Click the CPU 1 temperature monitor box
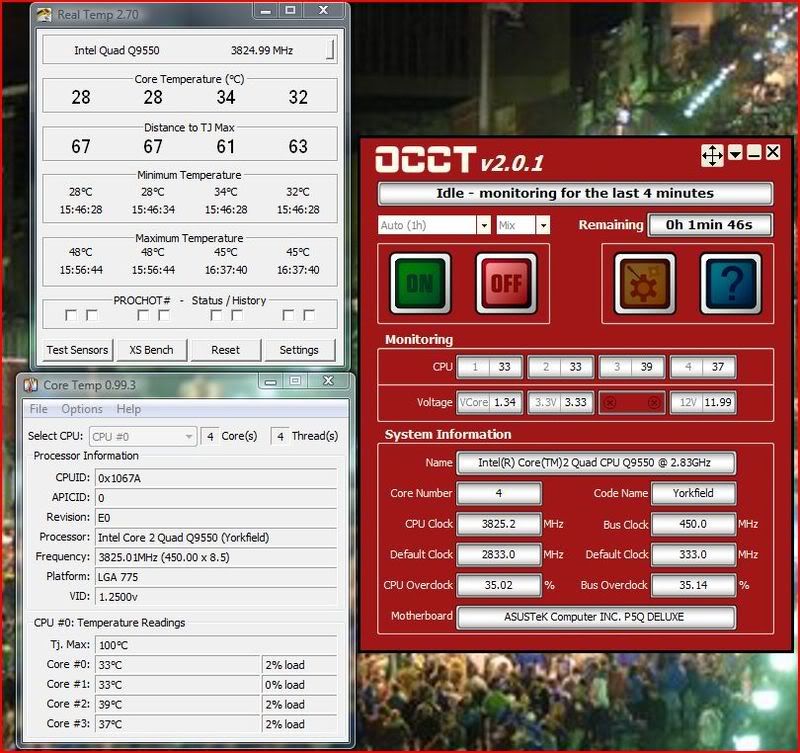The width and height of the screenshot is (800, 753). pos(490,367)
